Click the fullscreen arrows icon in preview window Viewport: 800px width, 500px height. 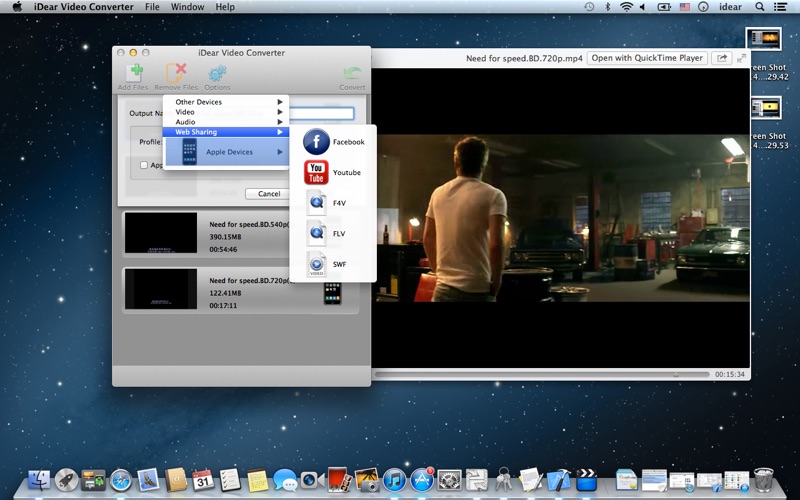pos(741,58)
